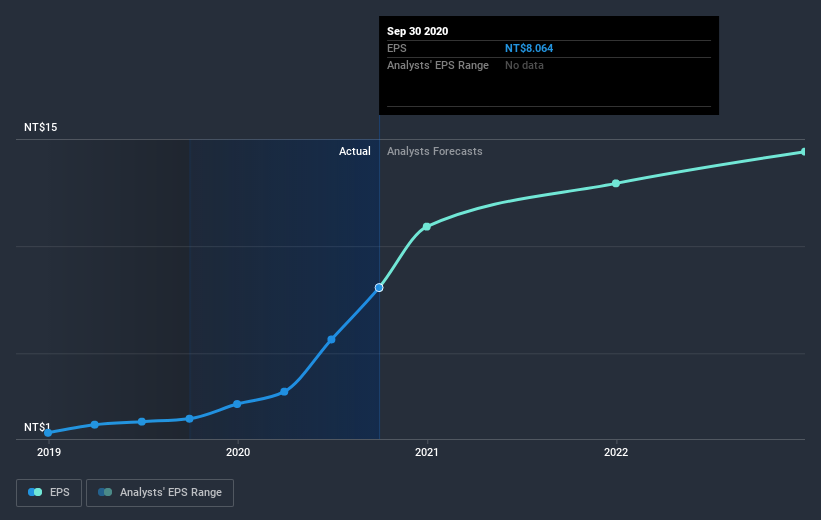Viewport: 821px width, 520px height.
Task: Click the Actual section label
Action: pos(354,152)
